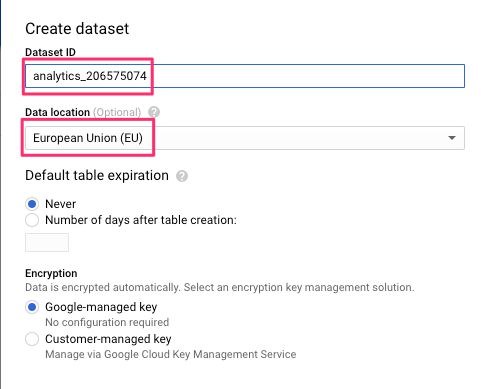The height and width of the screenshot is (389, 488).
Task: Select Number of days after table creation
Action: click(32, 220)
